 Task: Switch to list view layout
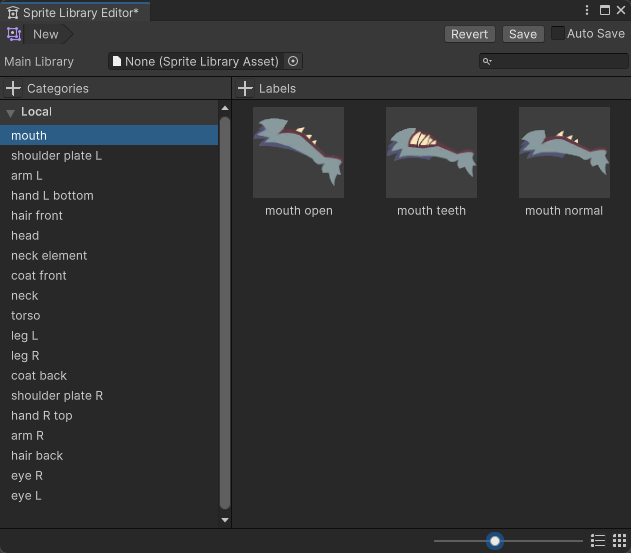(x=598, y=541)
